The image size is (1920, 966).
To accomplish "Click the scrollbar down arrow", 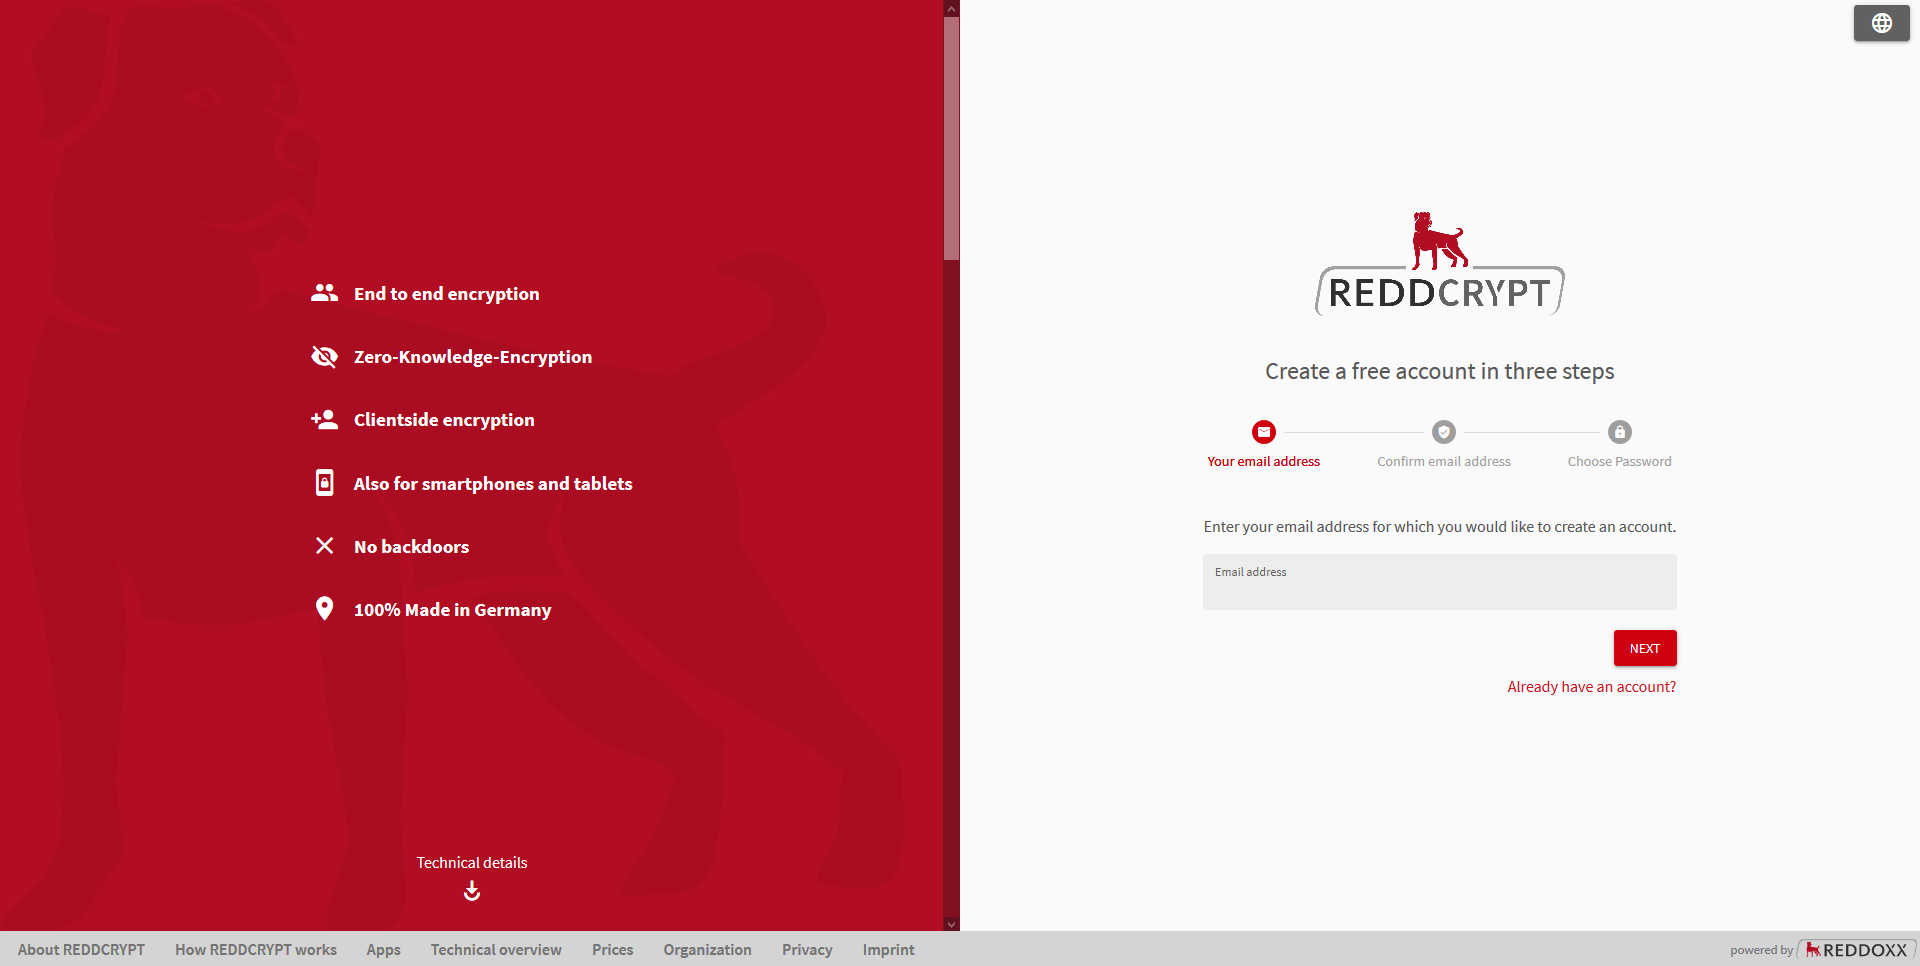I will coord(951,924).
